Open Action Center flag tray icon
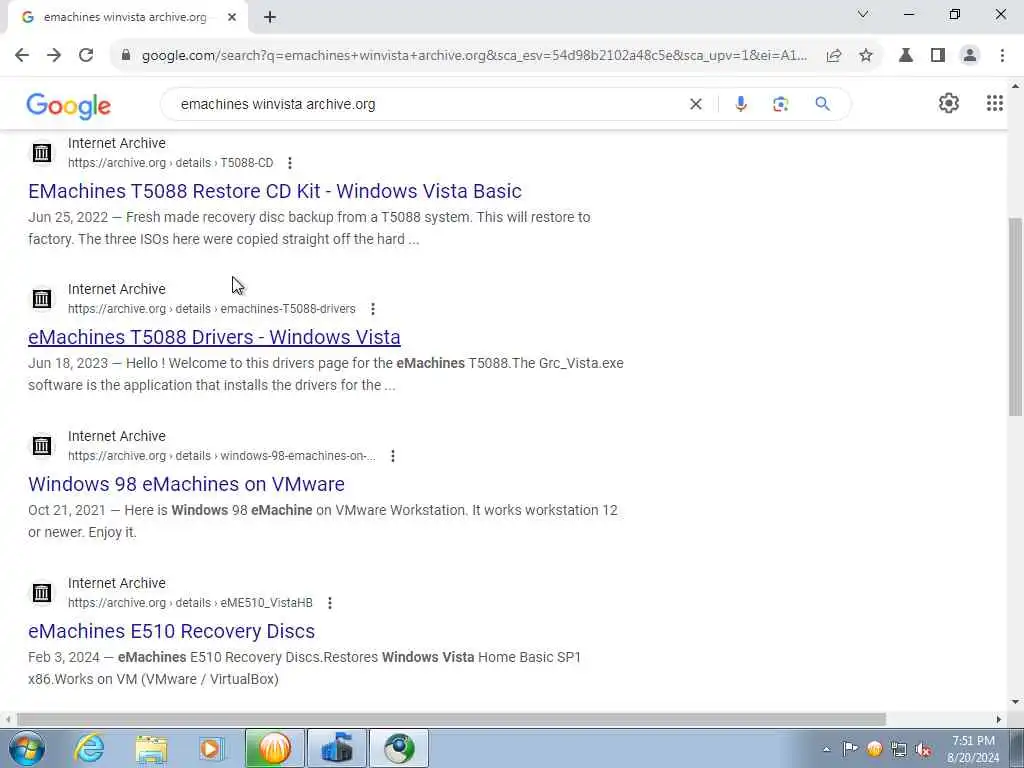Viewport: 1024px width, 768px height. pyautogui.click(x=850, y=748)
